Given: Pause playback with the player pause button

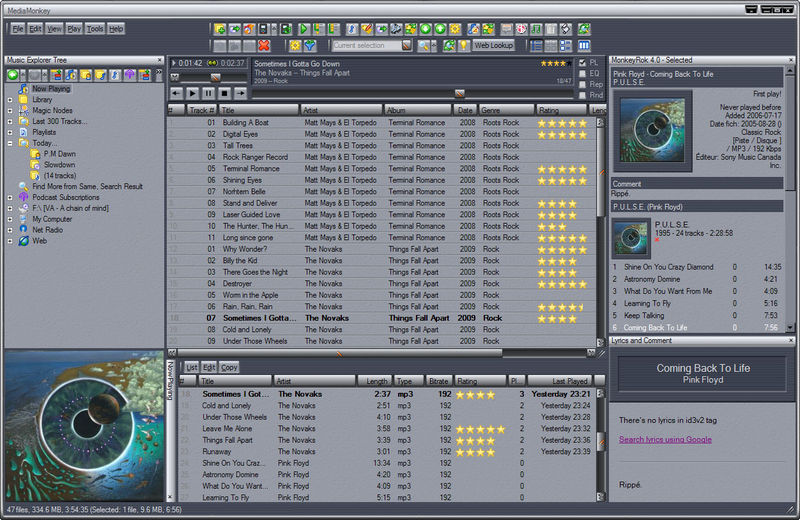Looking at the screenshot, I should click(208, 93).
